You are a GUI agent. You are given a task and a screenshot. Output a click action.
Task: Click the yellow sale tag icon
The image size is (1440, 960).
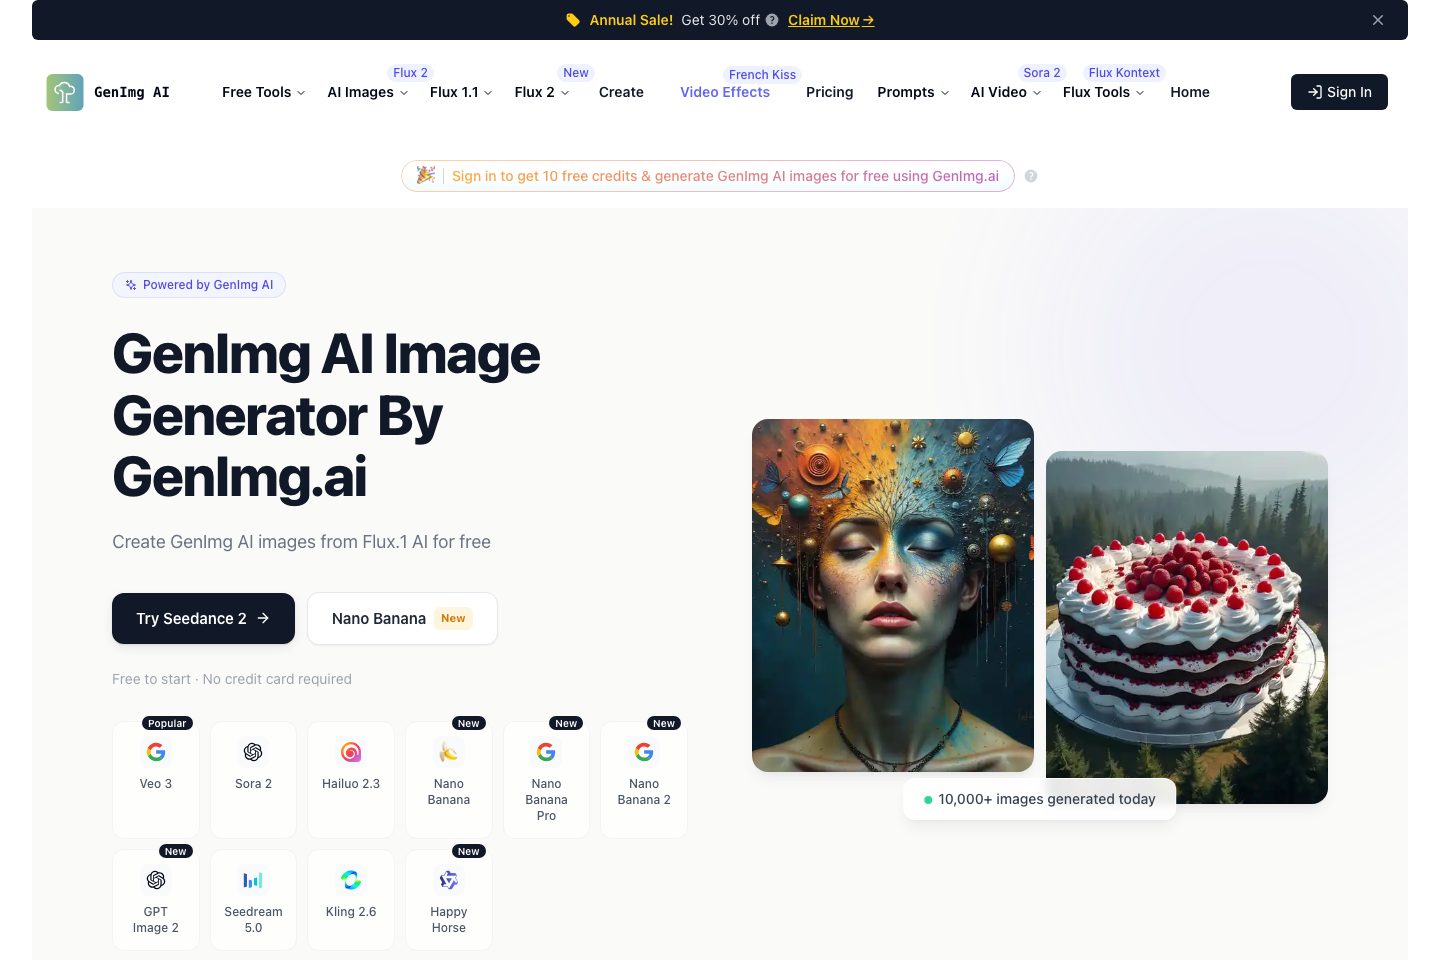click(x=573, y=20)
